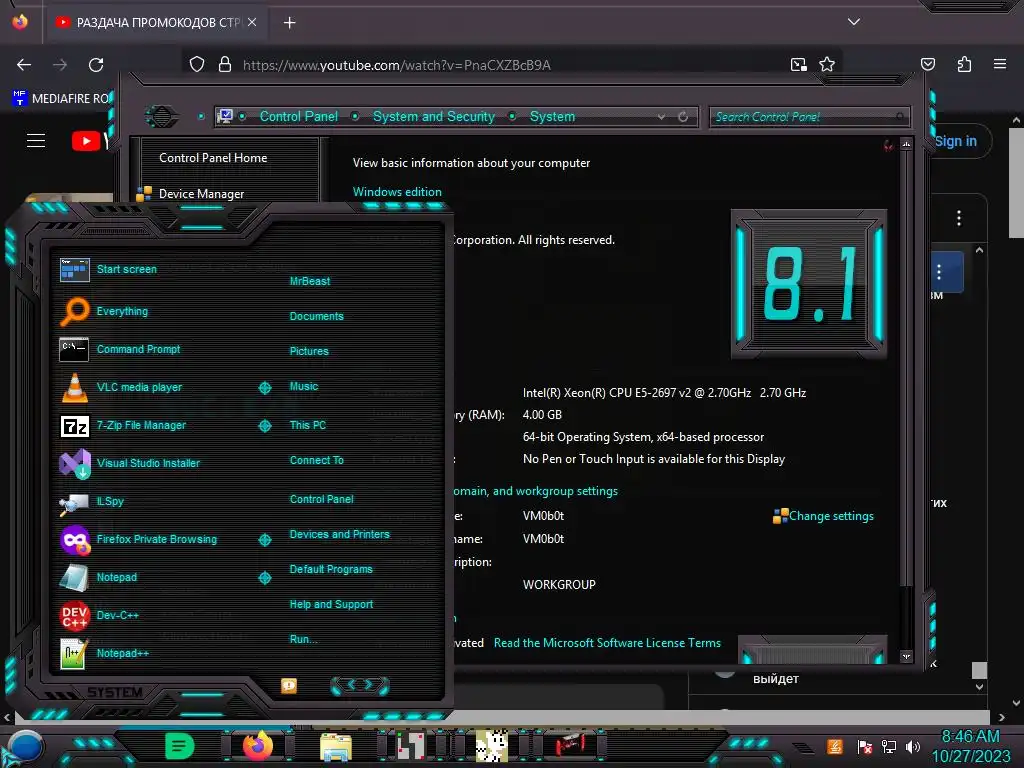The height and width of the screenshot is (768, 1024).
Task: Open MrBeast user folder
Action: (310, 281)
